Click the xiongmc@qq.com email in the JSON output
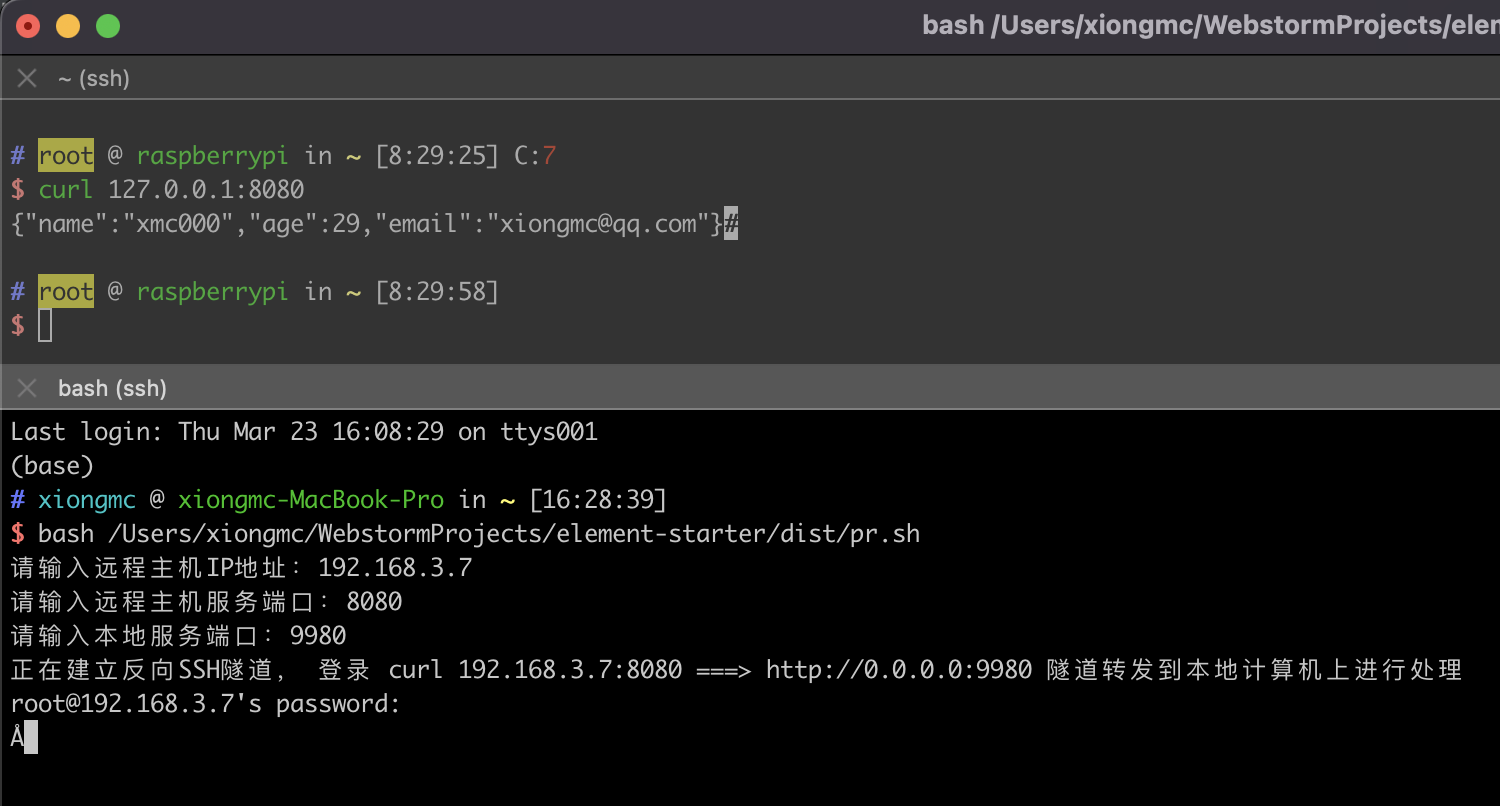The height and width of the screenshot is (806, 1500). (x=599, y=224)
